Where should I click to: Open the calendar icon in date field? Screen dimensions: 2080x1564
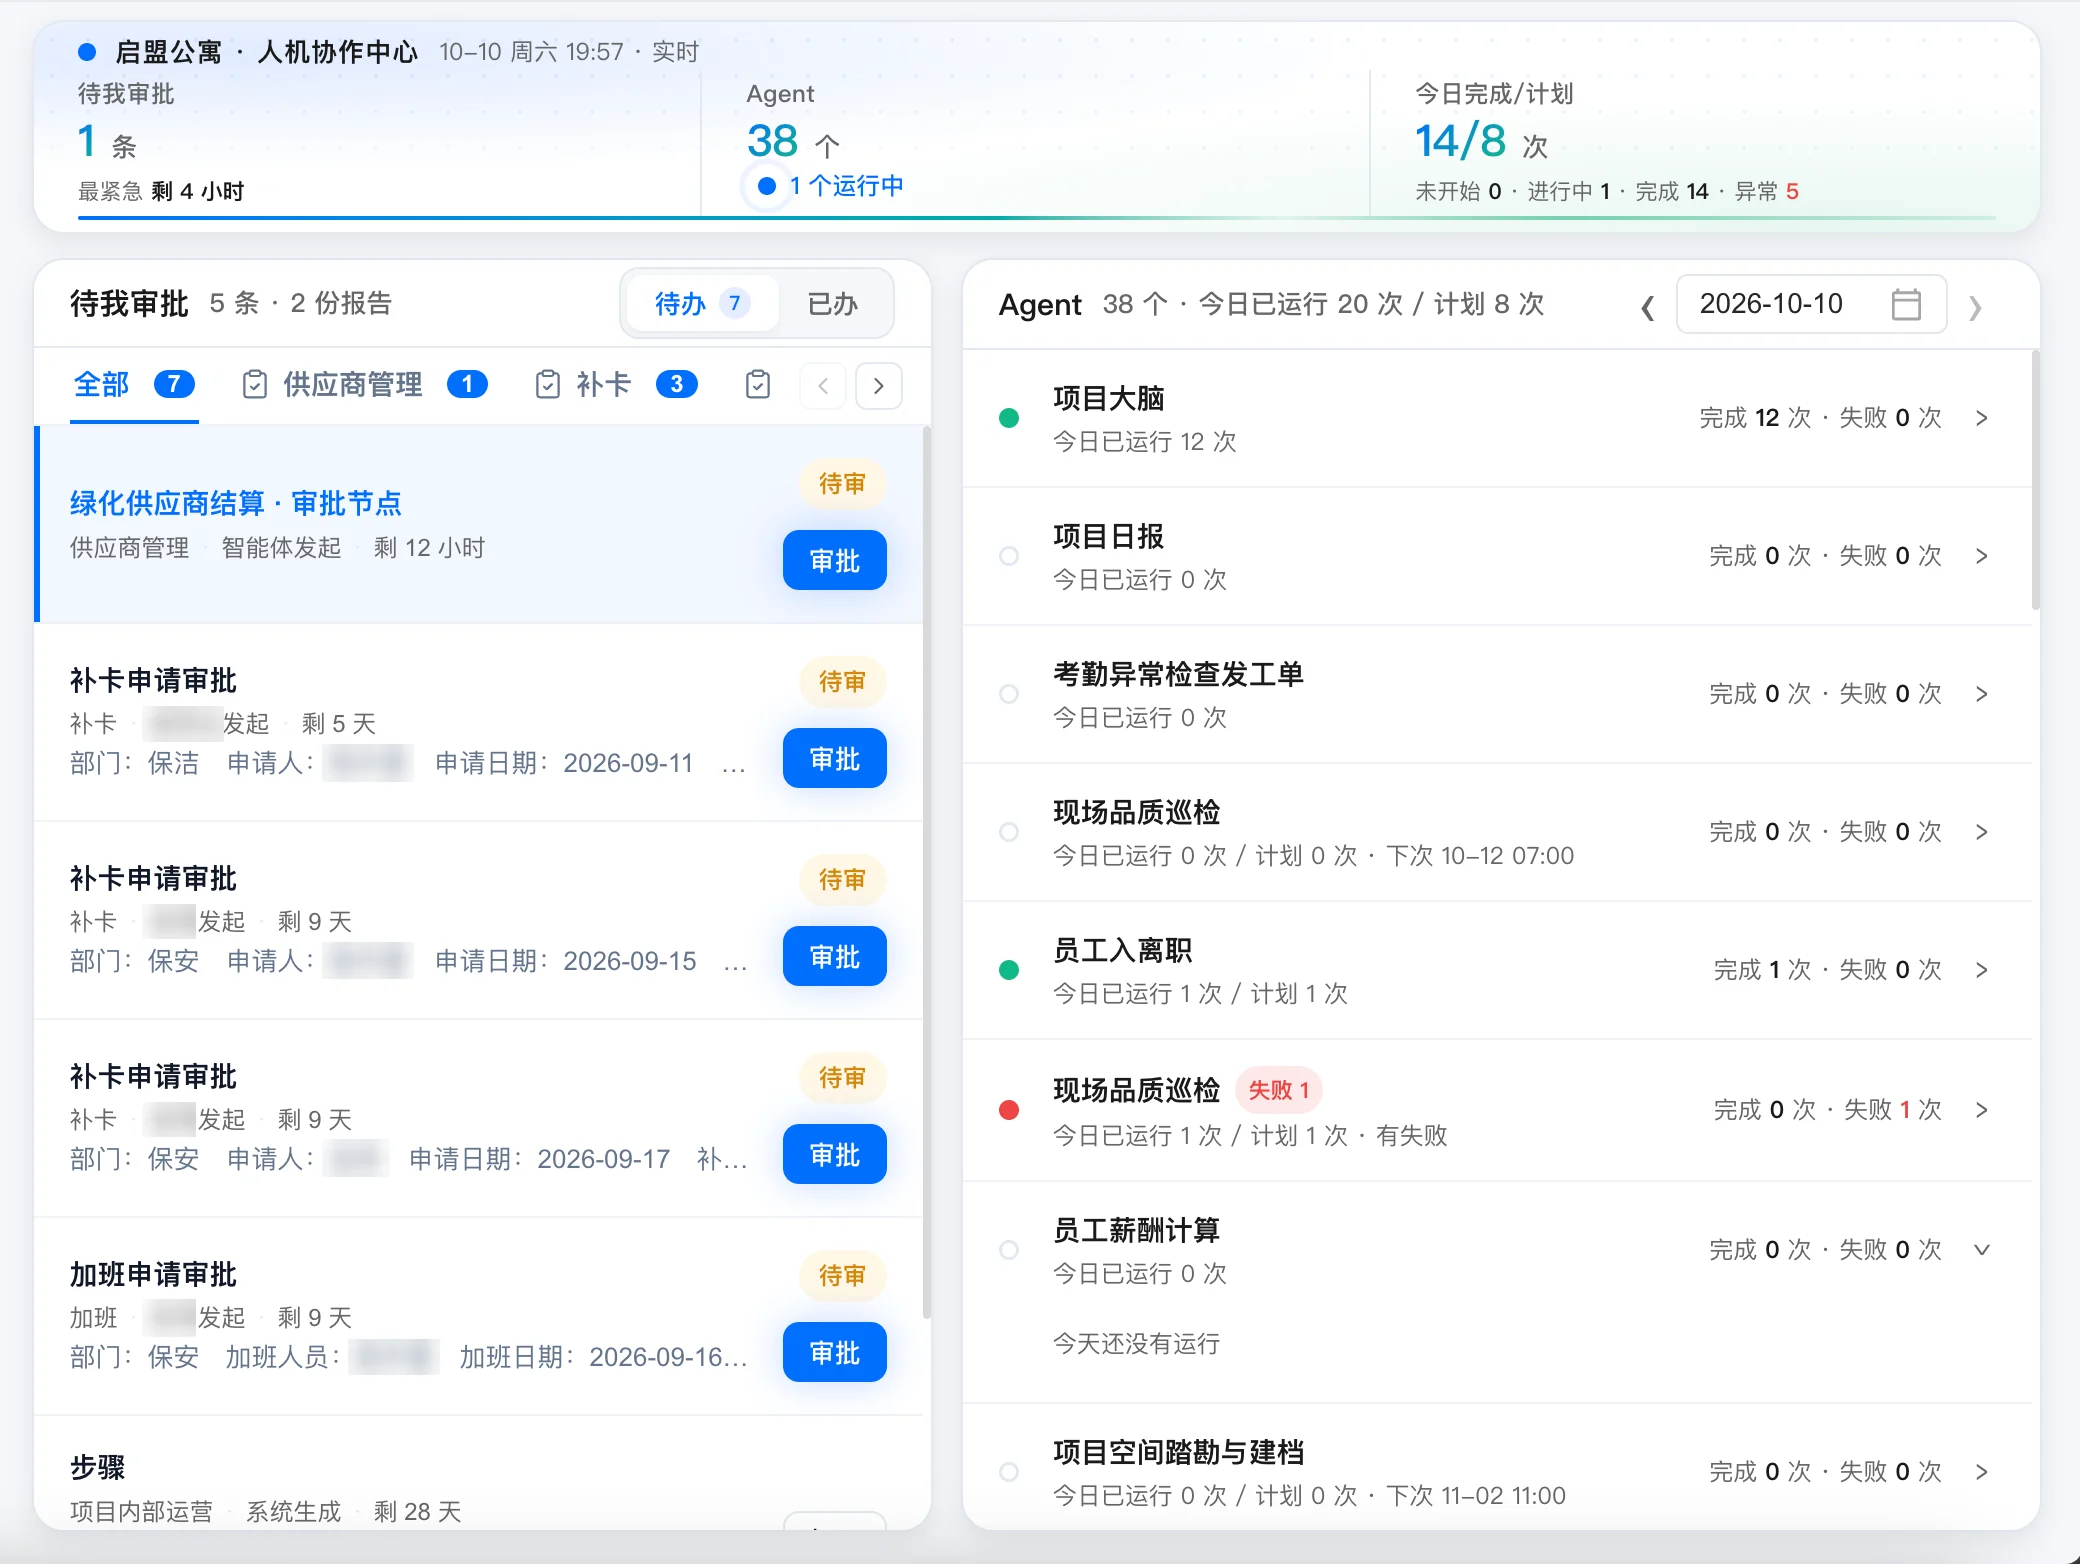point(1906,304)
